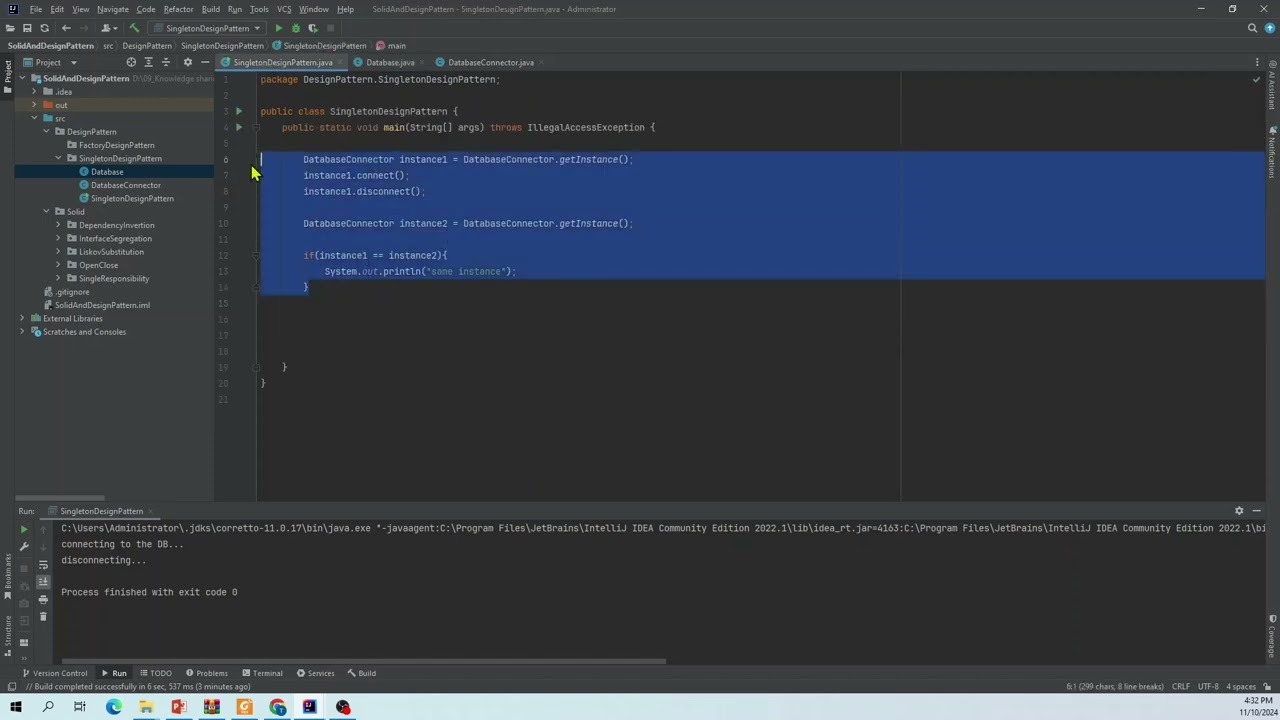Rerun the program in the Run panel

pyautogui.click(x=24, y=529)
